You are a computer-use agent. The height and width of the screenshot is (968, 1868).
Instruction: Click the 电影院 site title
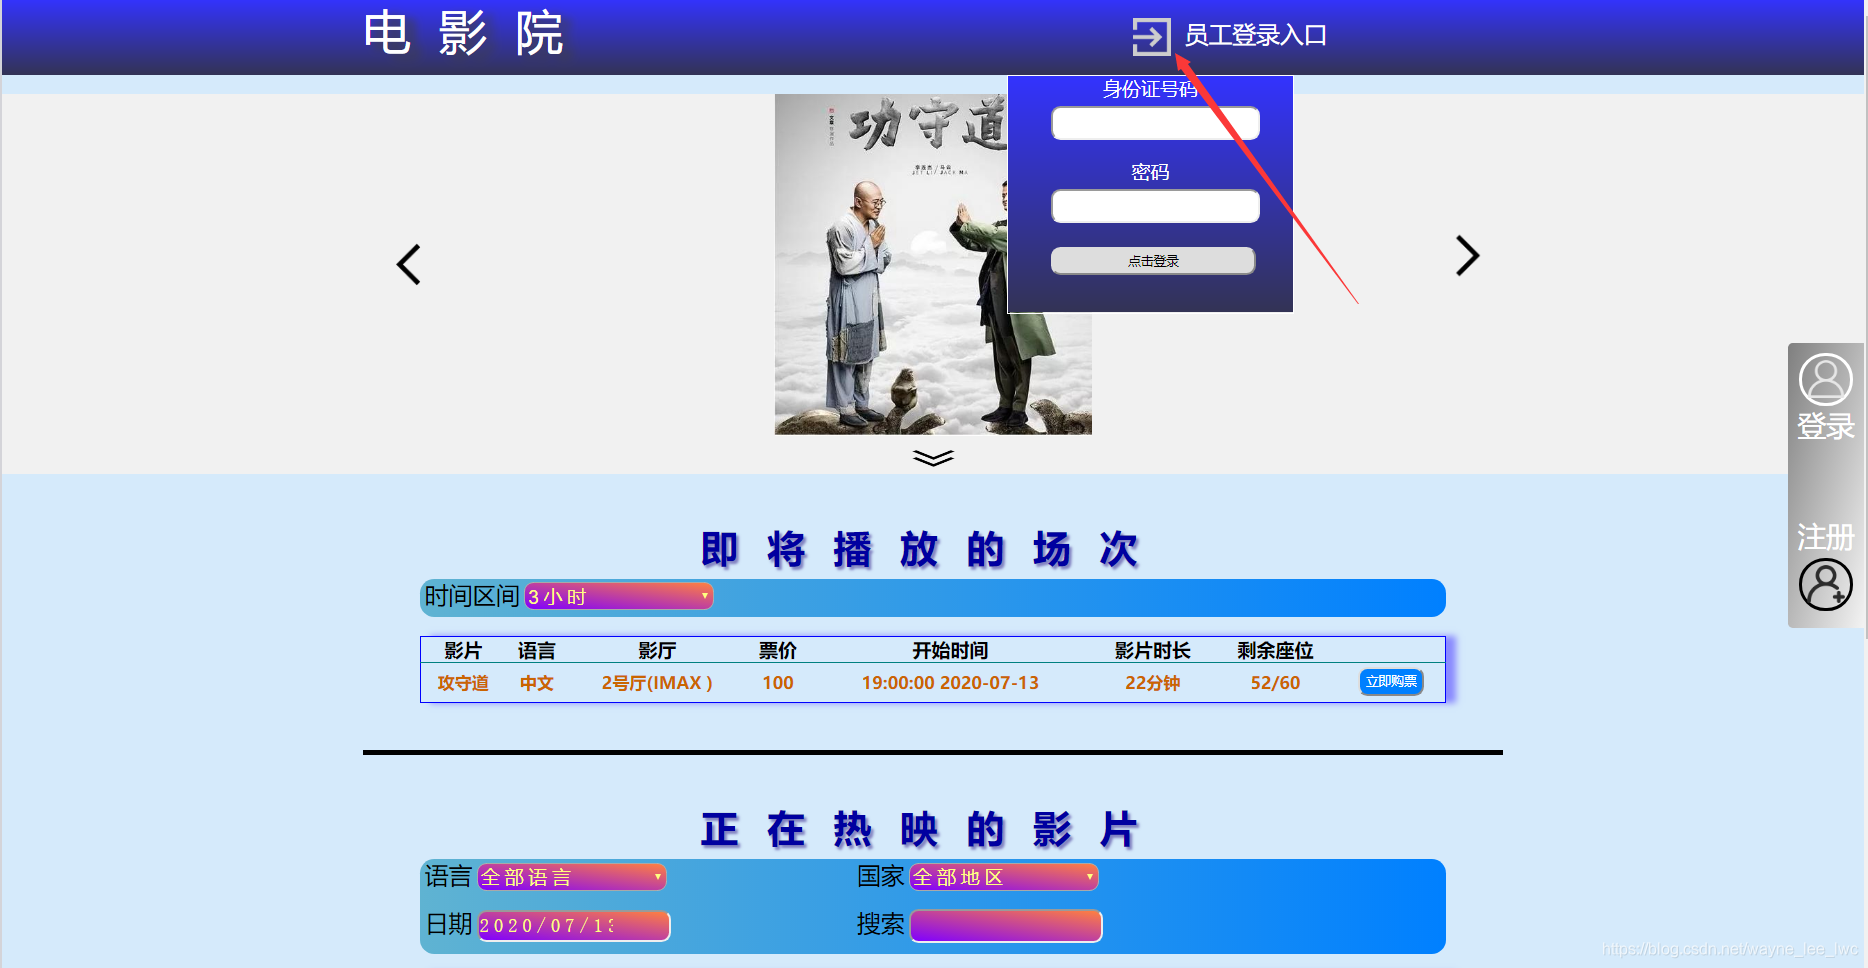463,33
